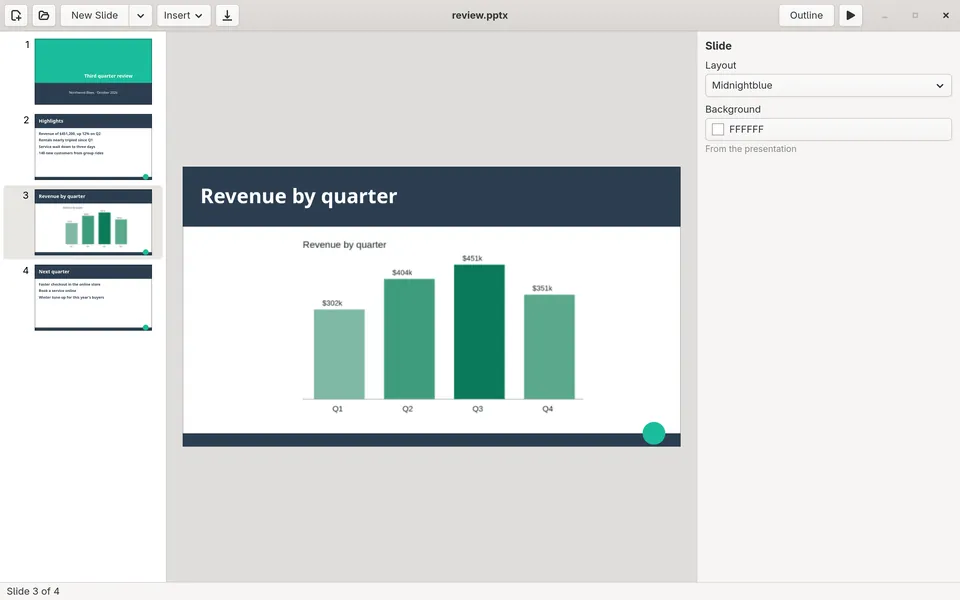Minimize the window
Viewport: 960px width, 600px height.
(884, 15)
